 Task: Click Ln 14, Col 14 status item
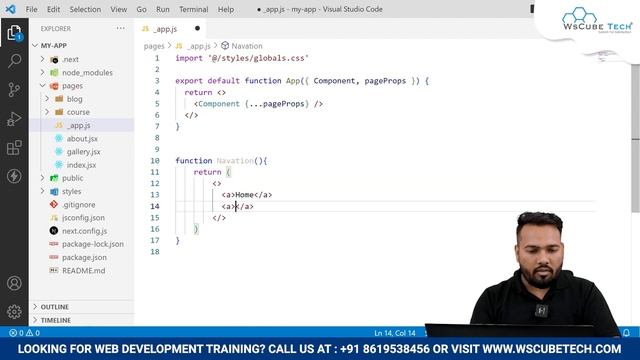tap(395, 333)
